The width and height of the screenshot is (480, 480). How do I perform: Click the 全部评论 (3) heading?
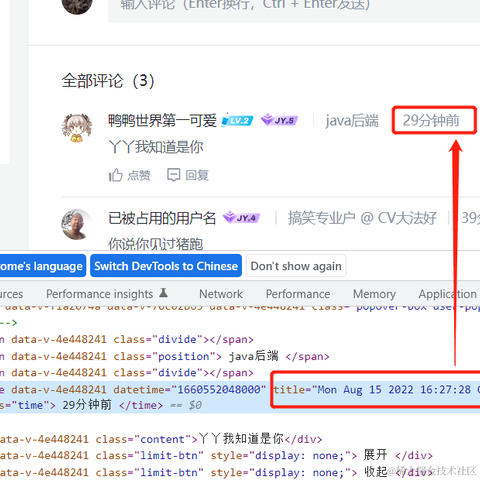(108, 81)
